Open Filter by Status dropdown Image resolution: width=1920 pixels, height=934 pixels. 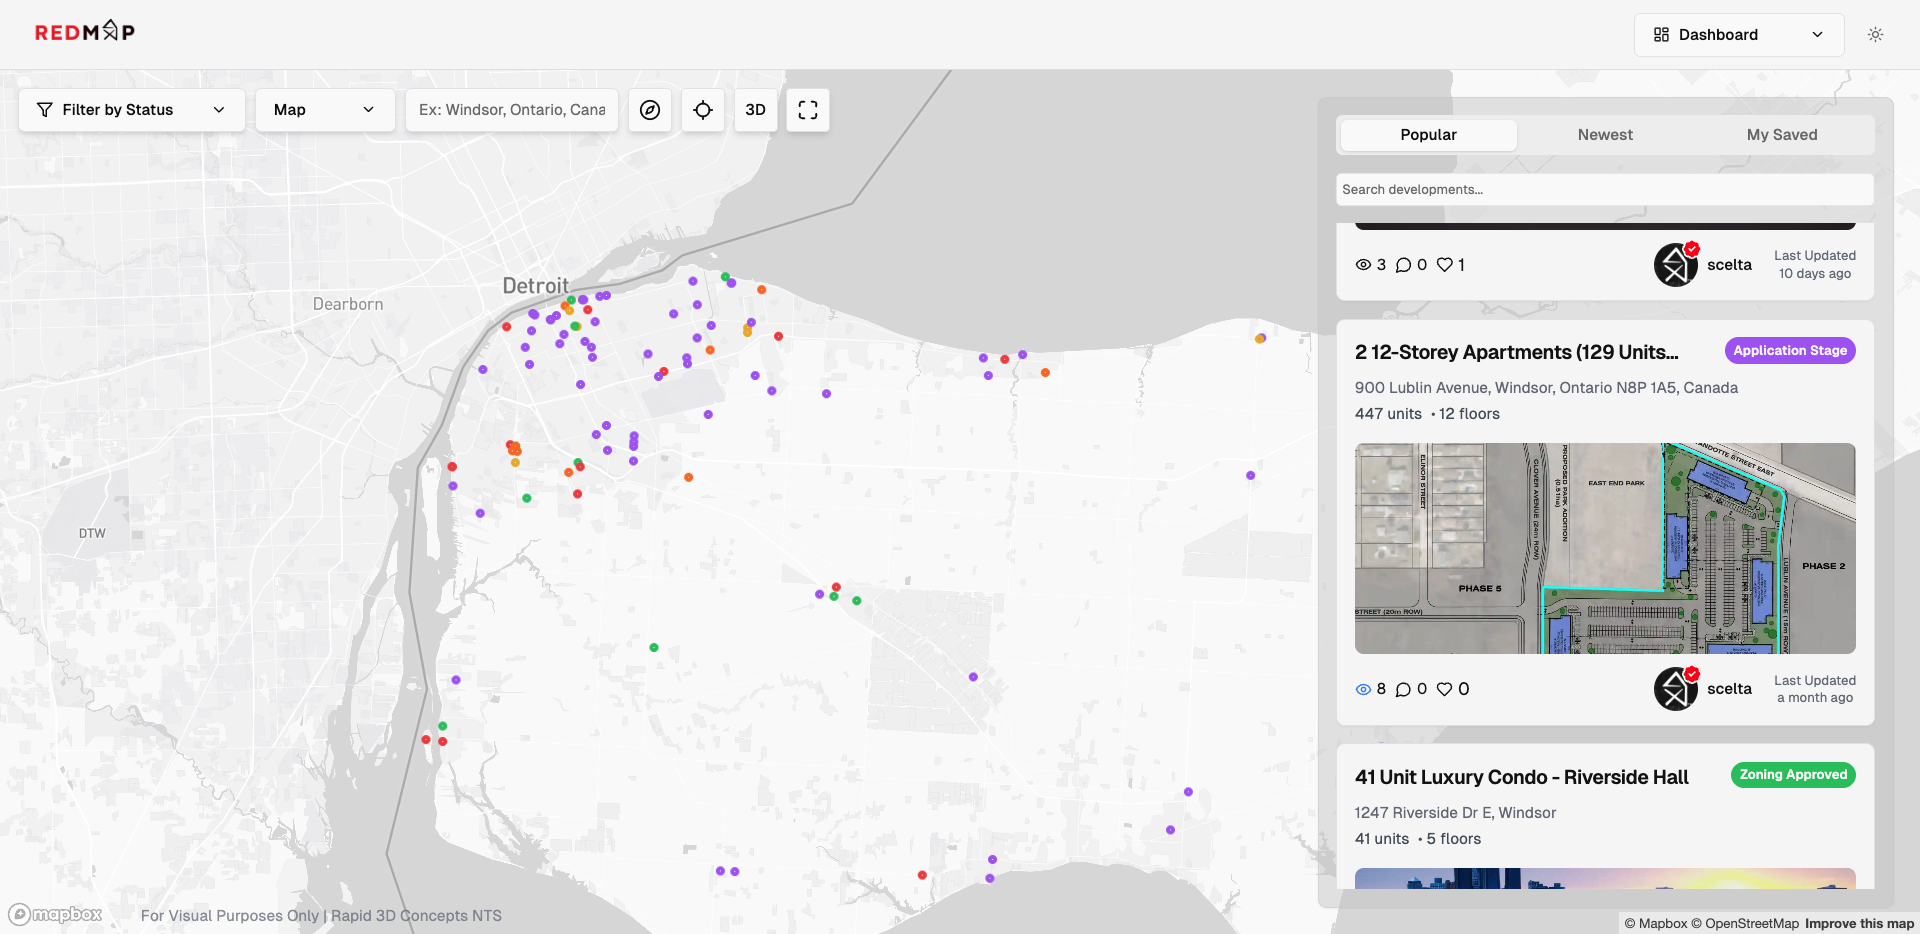[131, 110]
